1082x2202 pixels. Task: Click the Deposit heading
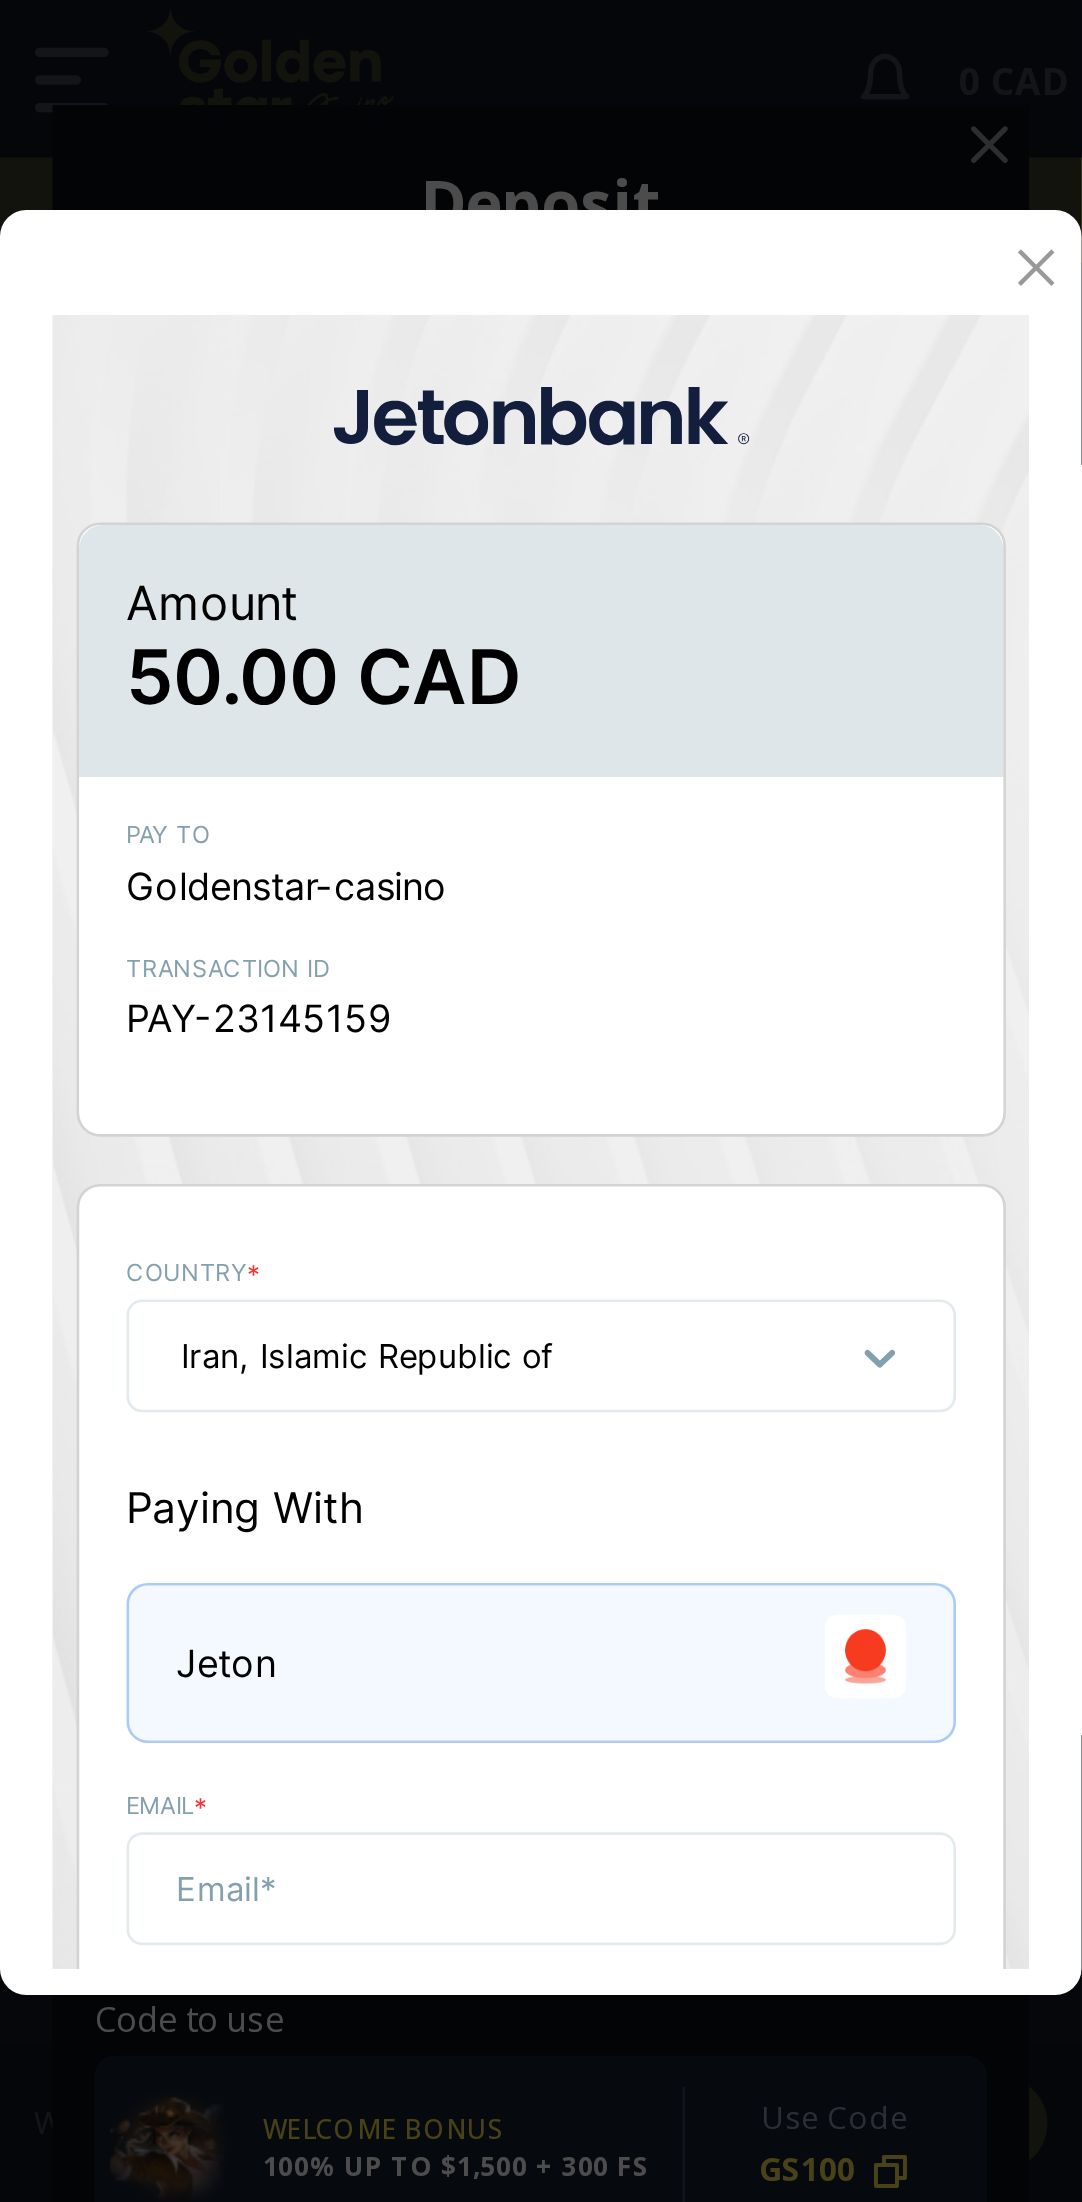(540, 193)
